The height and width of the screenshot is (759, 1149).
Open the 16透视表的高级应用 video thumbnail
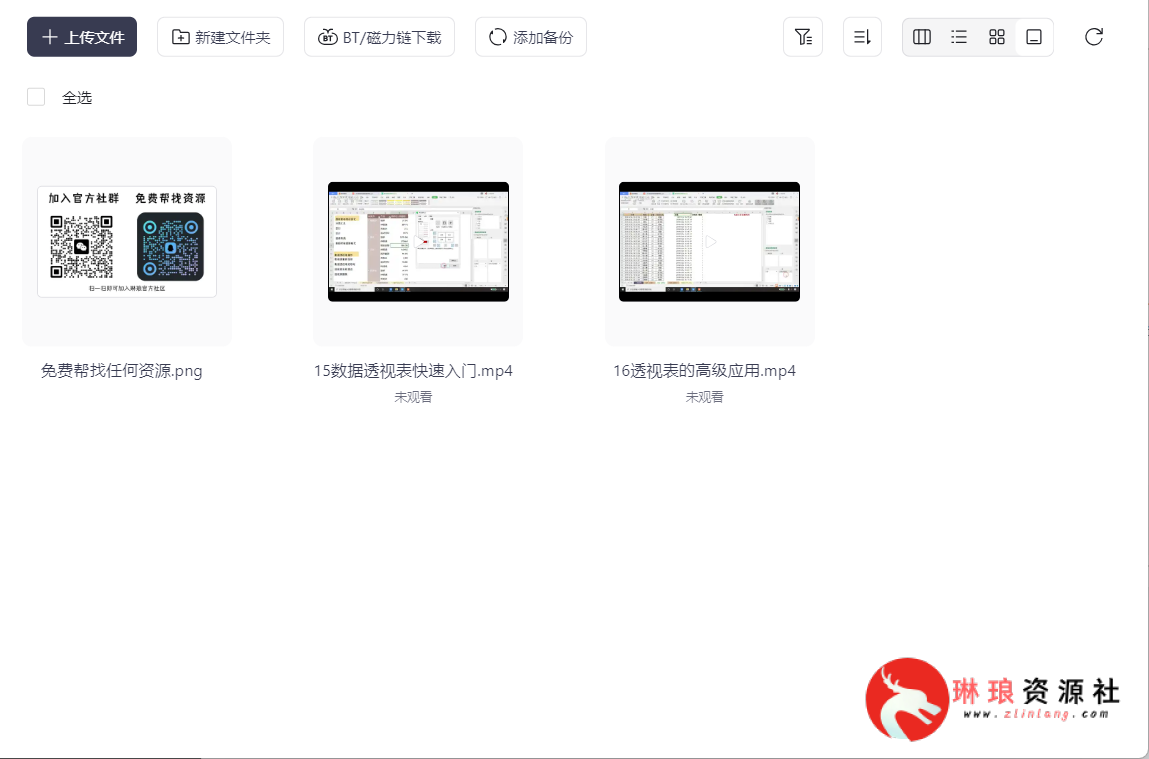click(709, 241)
